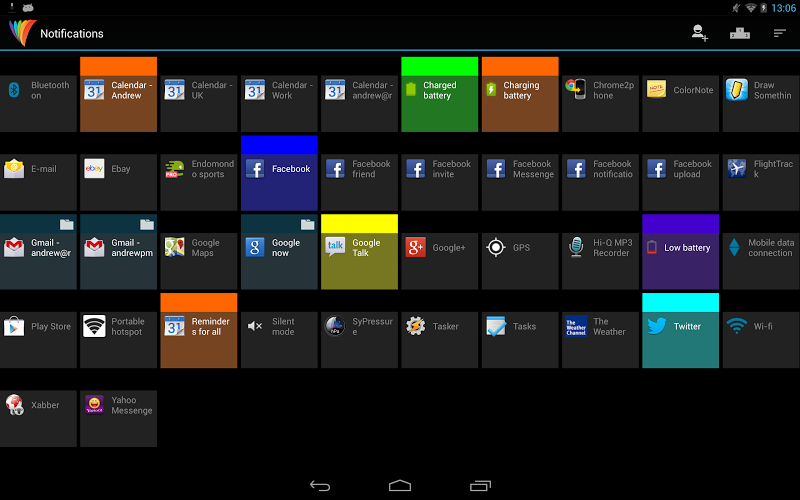Select the Low battery tile
Viewport: 800px width, 500px height.
pos(681,252)
